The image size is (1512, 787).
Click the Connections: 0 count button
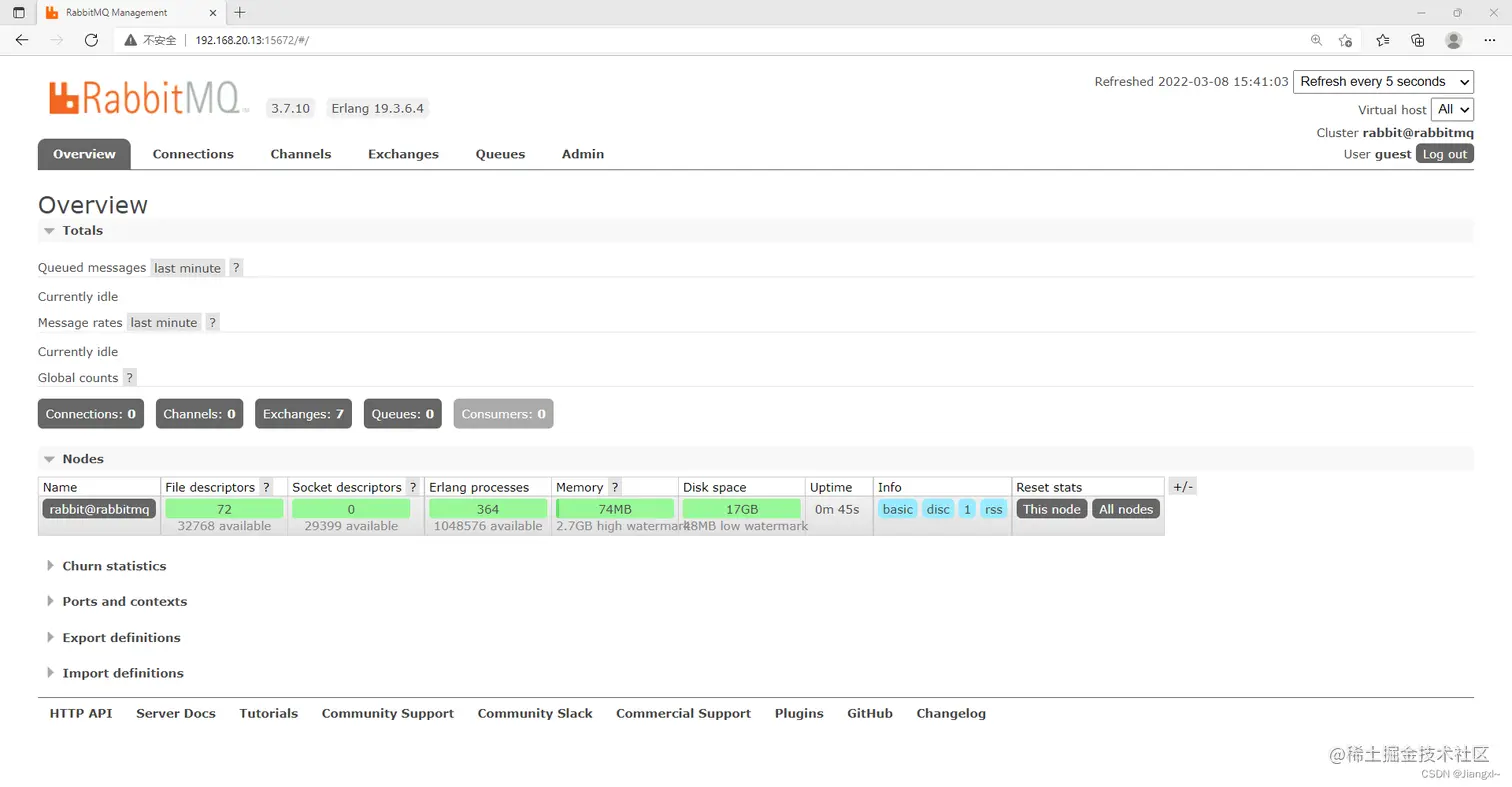[91, 414]
